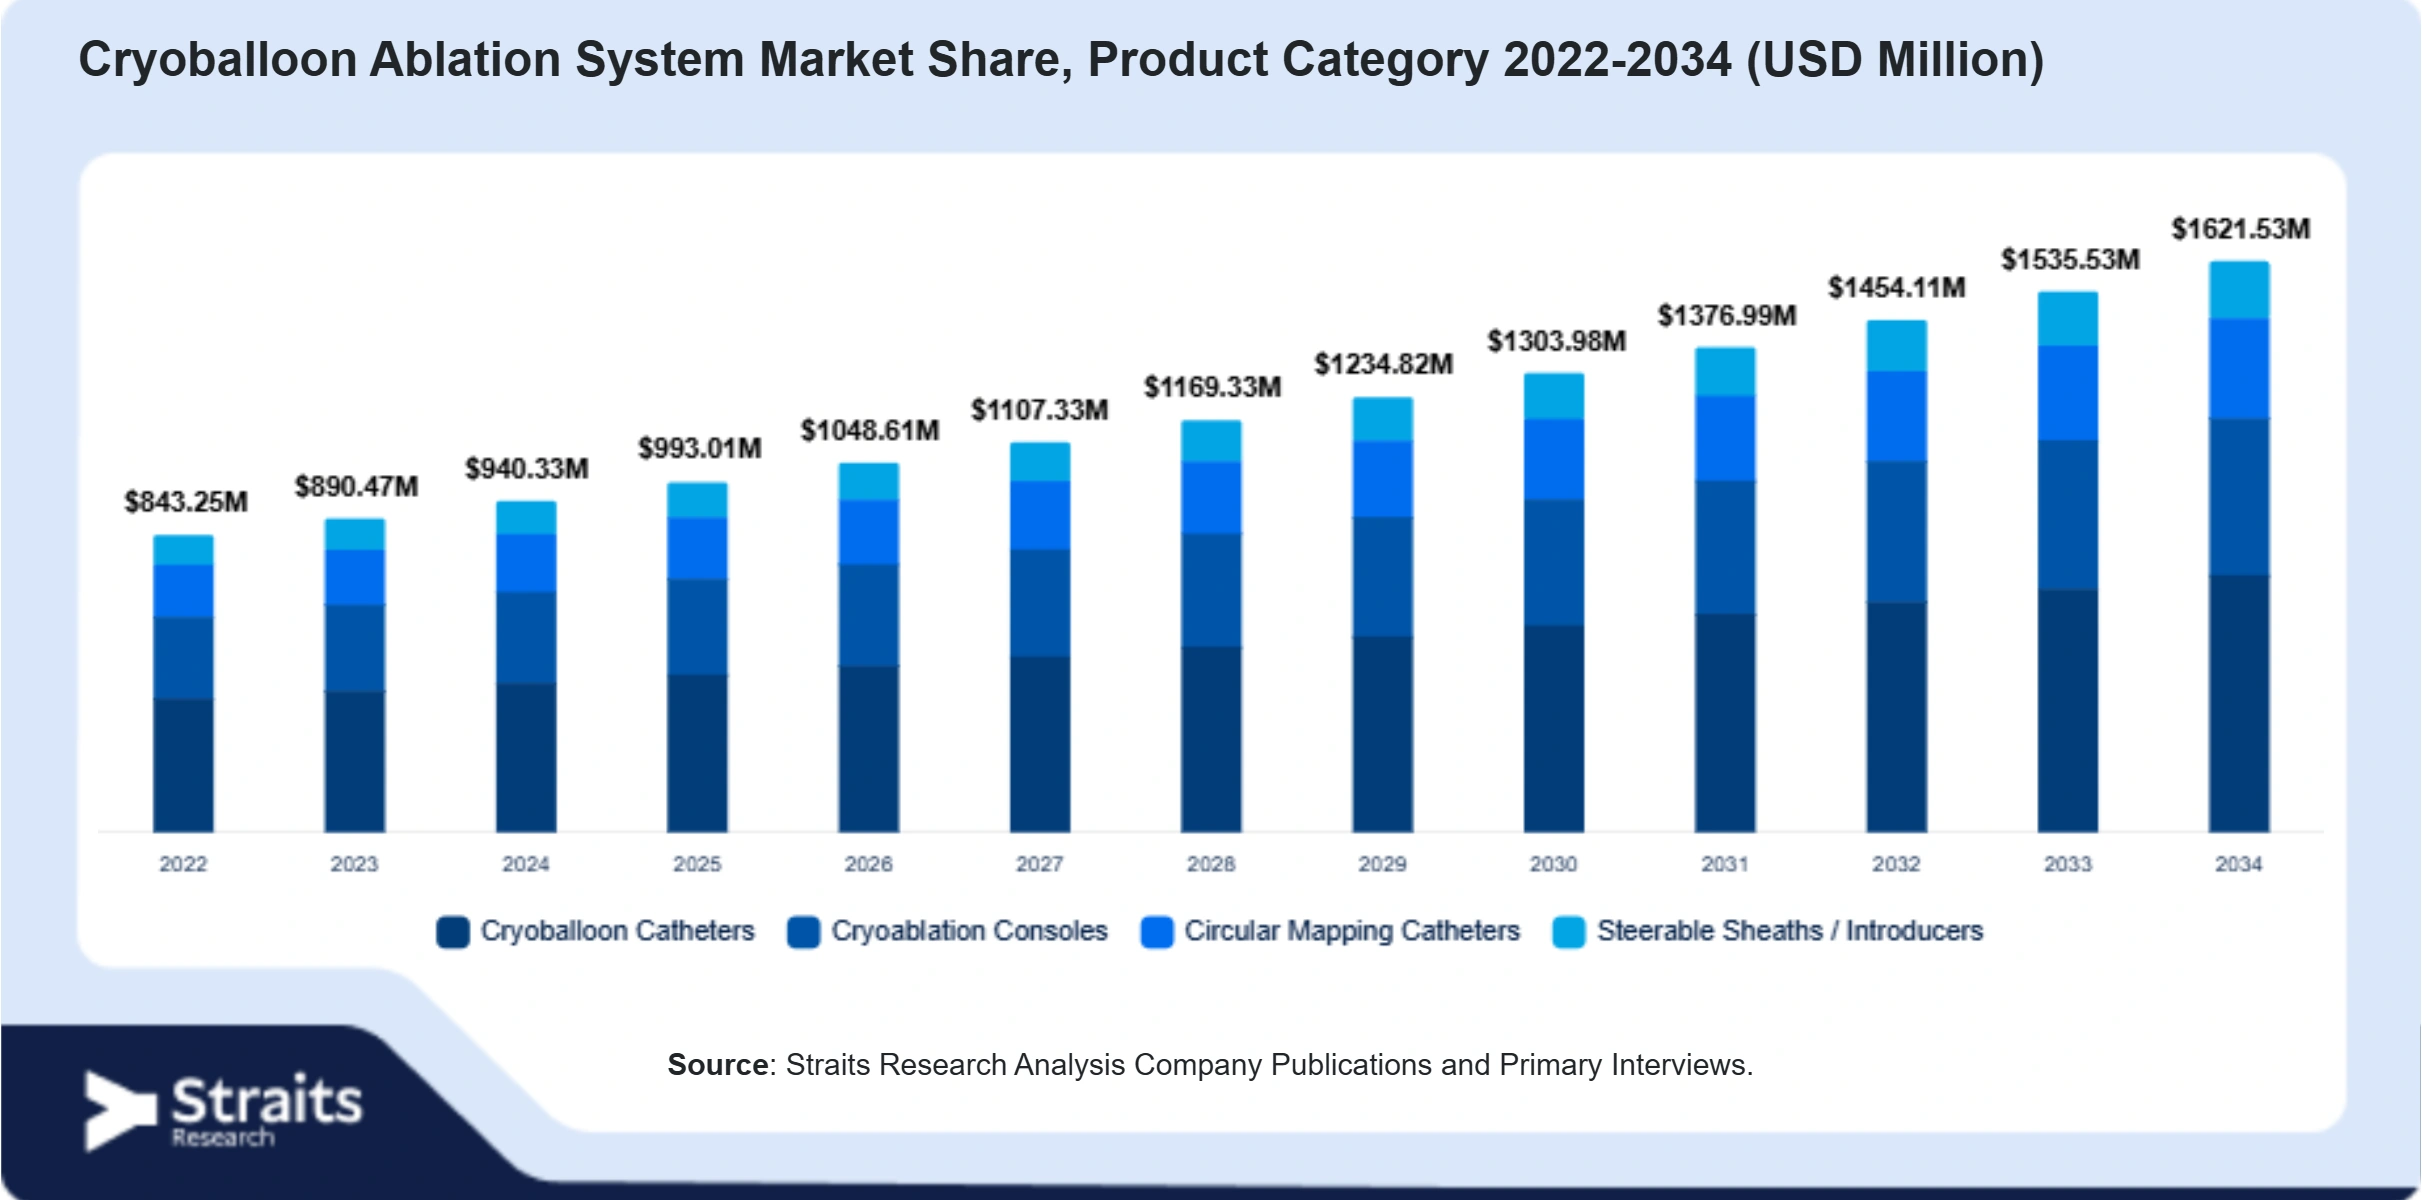Click the 2032 axis label
This screenshot has width=2422, height=1200.
[x=1896, y=864]
